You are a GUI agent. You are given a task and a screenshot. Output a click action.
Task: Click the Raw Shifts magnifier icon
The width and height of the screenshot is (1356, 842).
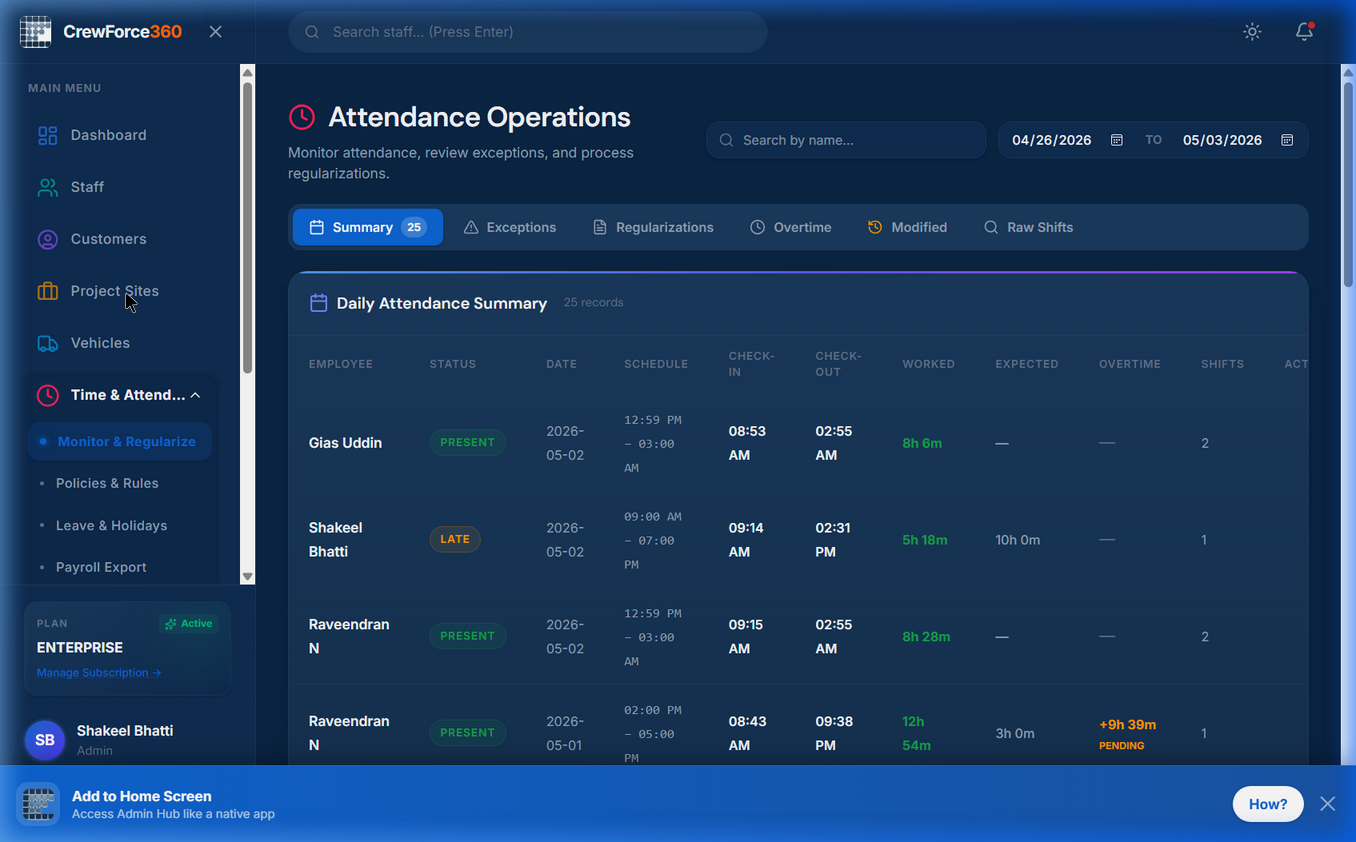click(991, 227)
